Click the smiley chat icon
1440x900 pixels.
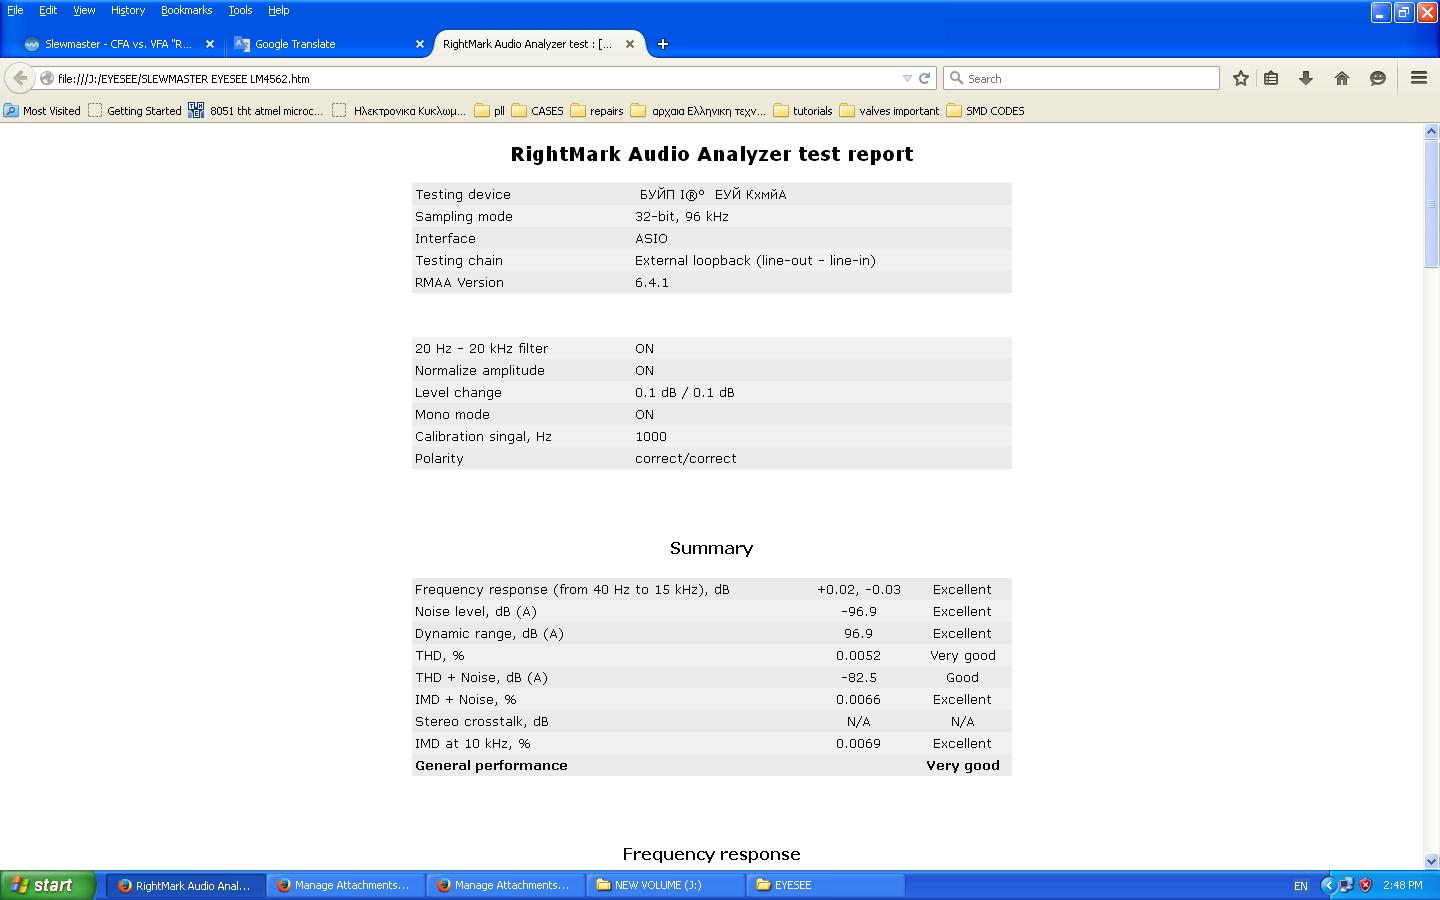pyautogui.click(x=1378, y=78)
